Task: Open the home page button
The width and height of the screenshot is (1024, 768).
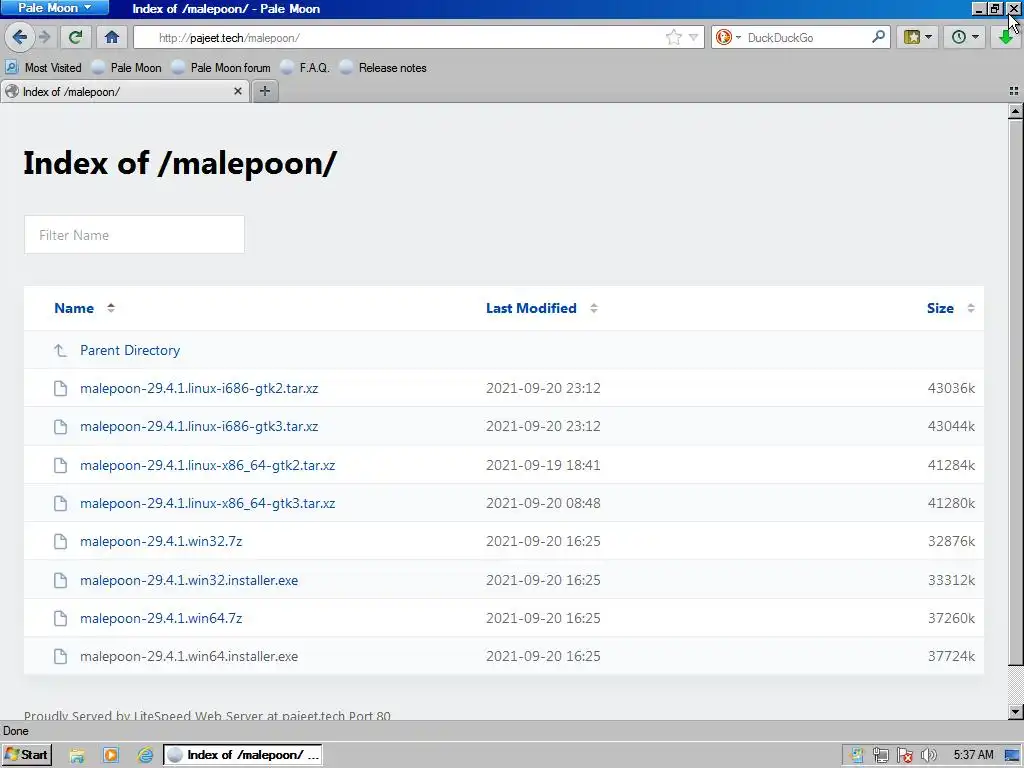Action: [x=112, y=37]
